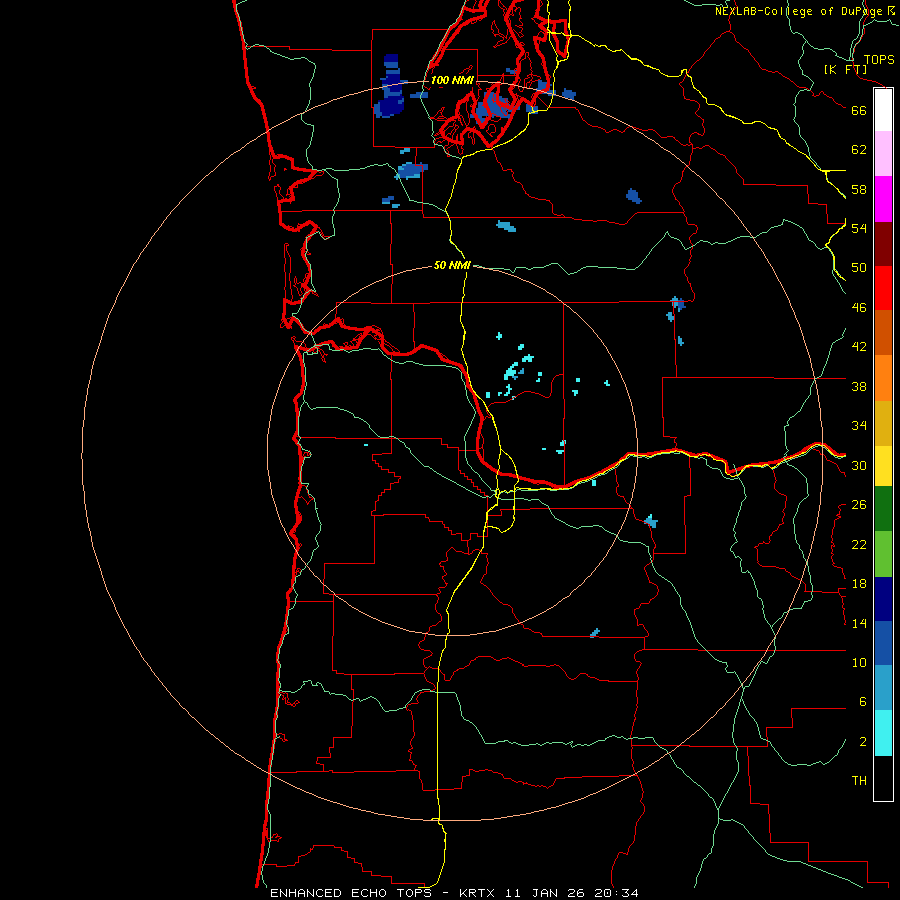
Task: Select the light pink legend color swatch
Action: pyautogui.click(x=883, y=153)
